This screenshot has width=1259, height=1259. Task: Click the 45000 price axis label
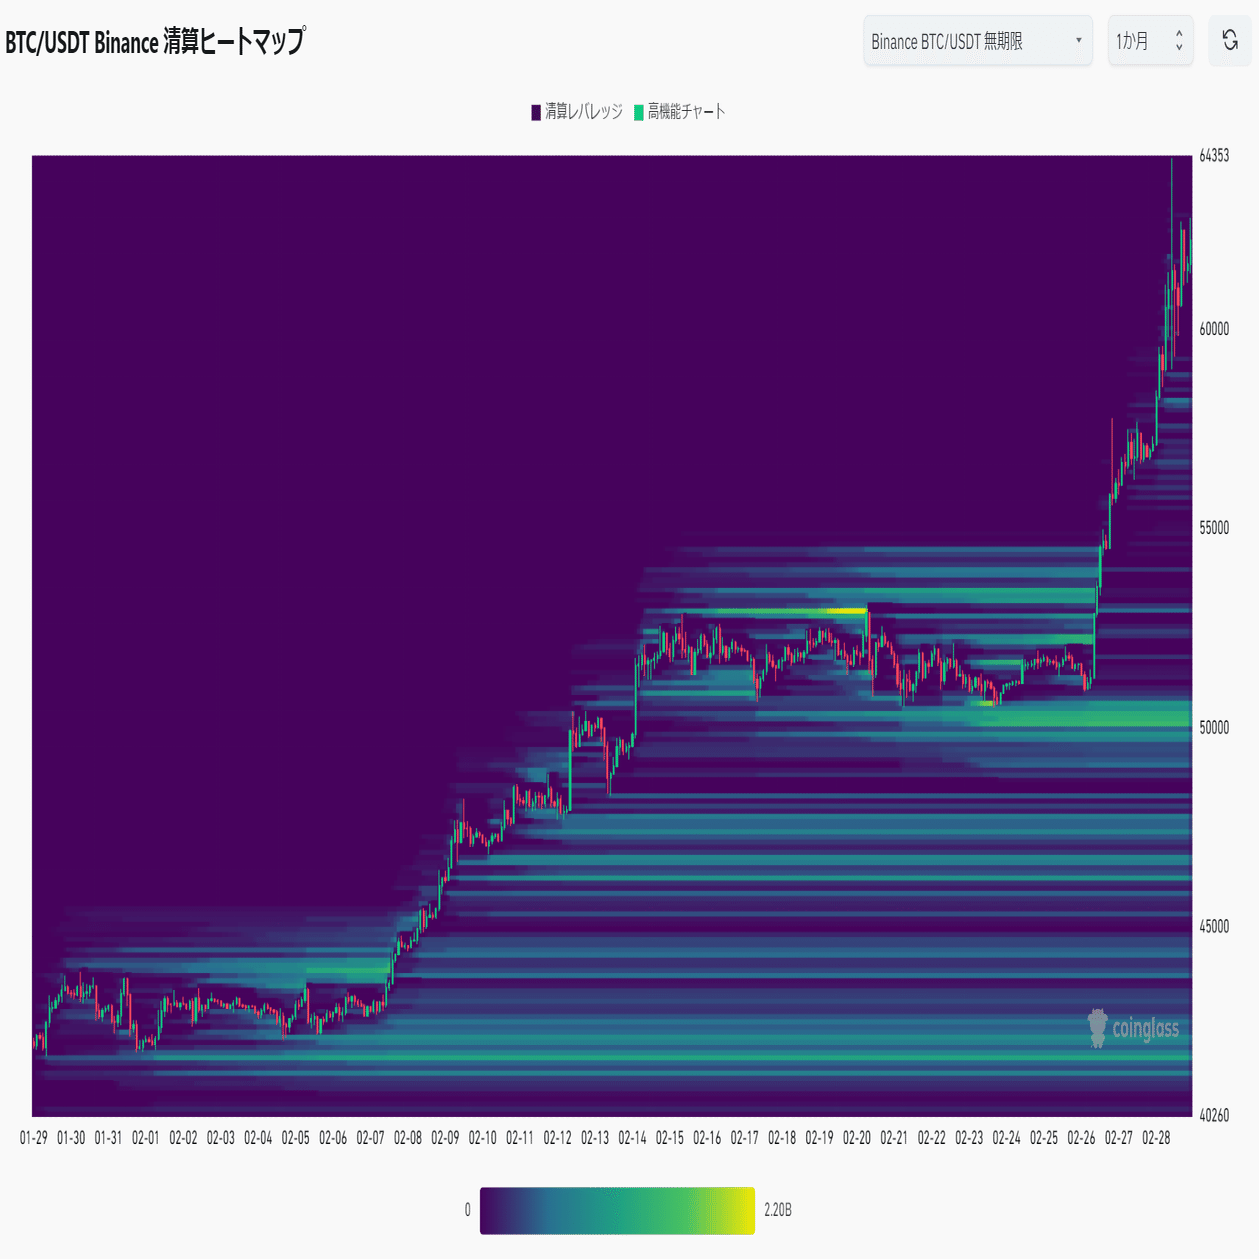[1214, 926]
